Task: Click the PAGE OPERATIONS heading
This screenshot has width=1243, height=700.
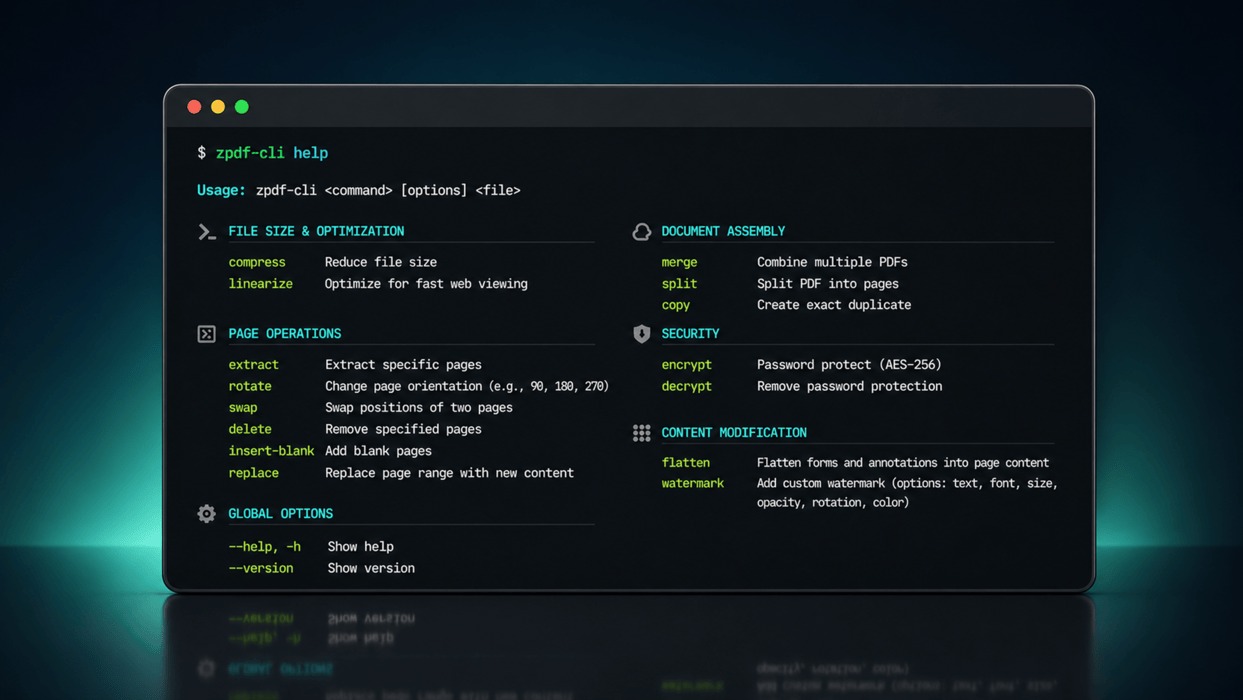Action: [x=285, y=334]
